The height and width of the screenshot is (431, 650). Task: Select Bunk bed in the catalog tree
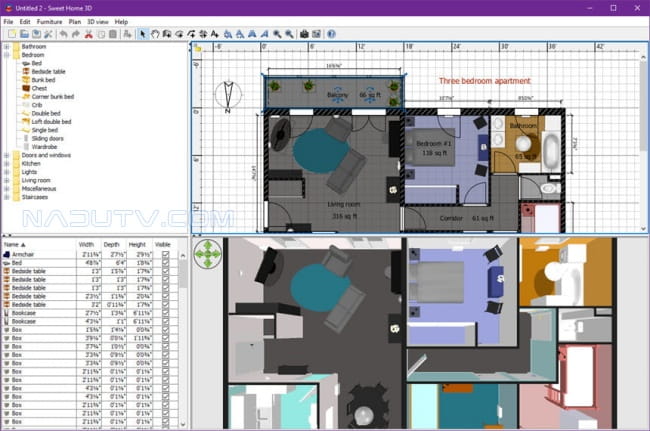[43, 80]
